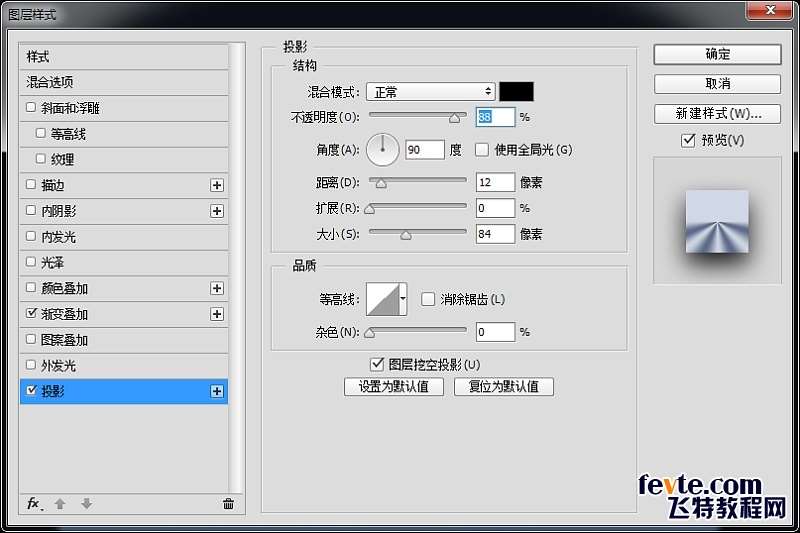Uncheck the 渐变叠加 checkbox
The image size is (800, 533).
click(x=31, y=313)
